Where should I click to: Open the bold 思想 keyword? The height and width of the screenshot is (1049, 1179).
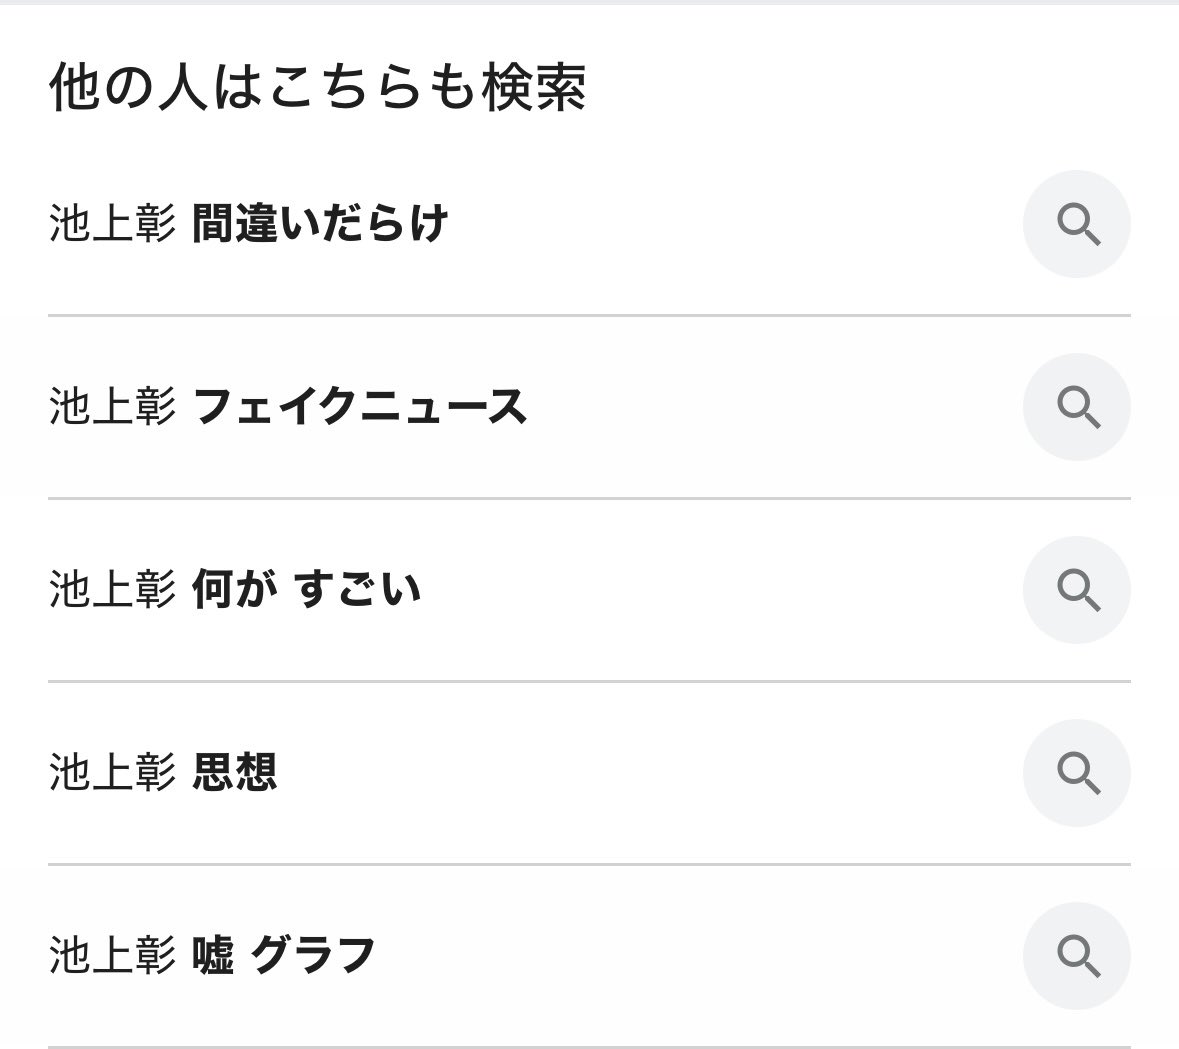[x=234, y=773]
